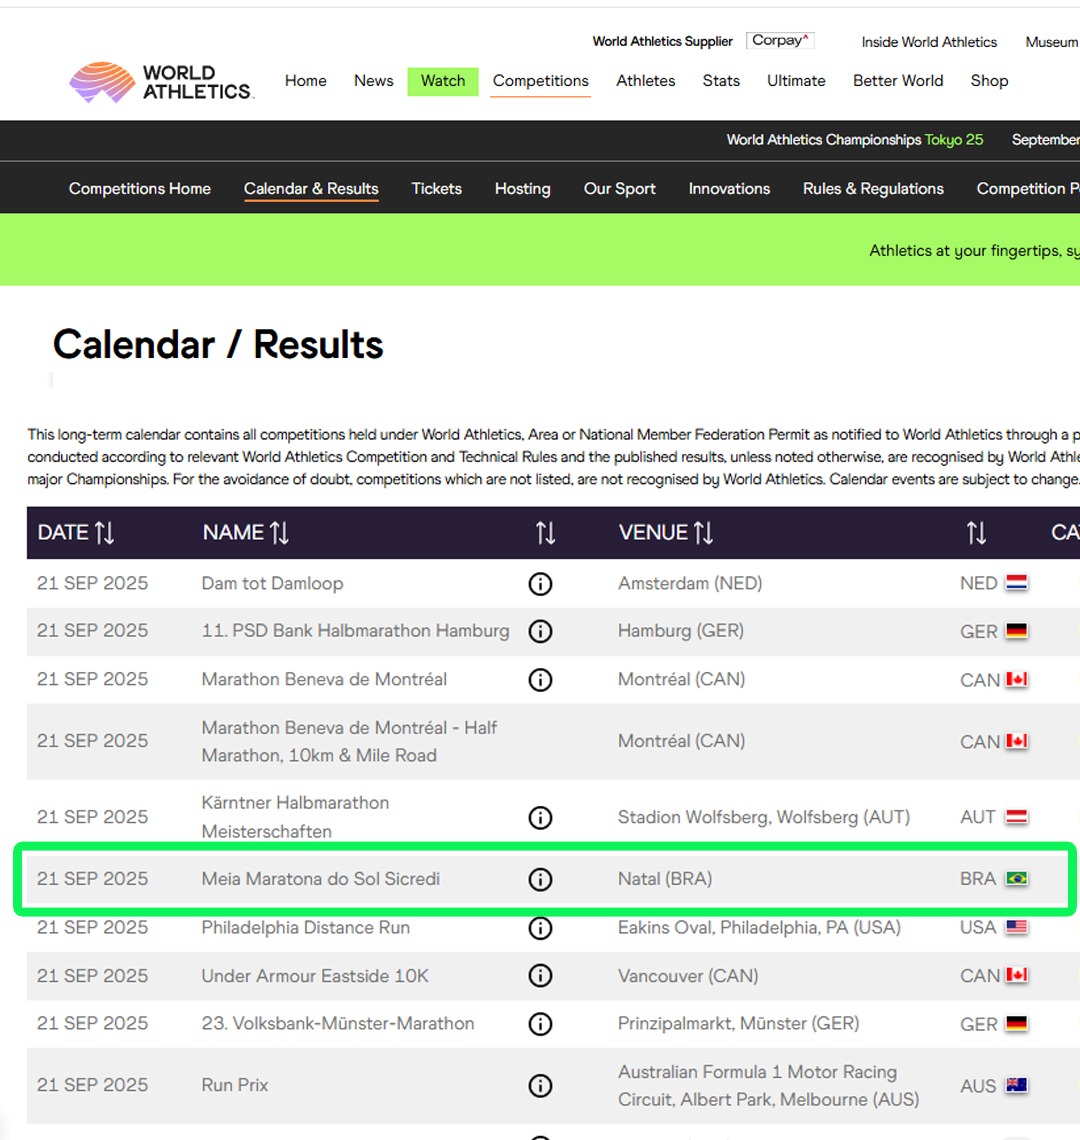Switch to the Tickets tab
1080x1140 pixels.
pyautogui.click(x=436, y=189)
